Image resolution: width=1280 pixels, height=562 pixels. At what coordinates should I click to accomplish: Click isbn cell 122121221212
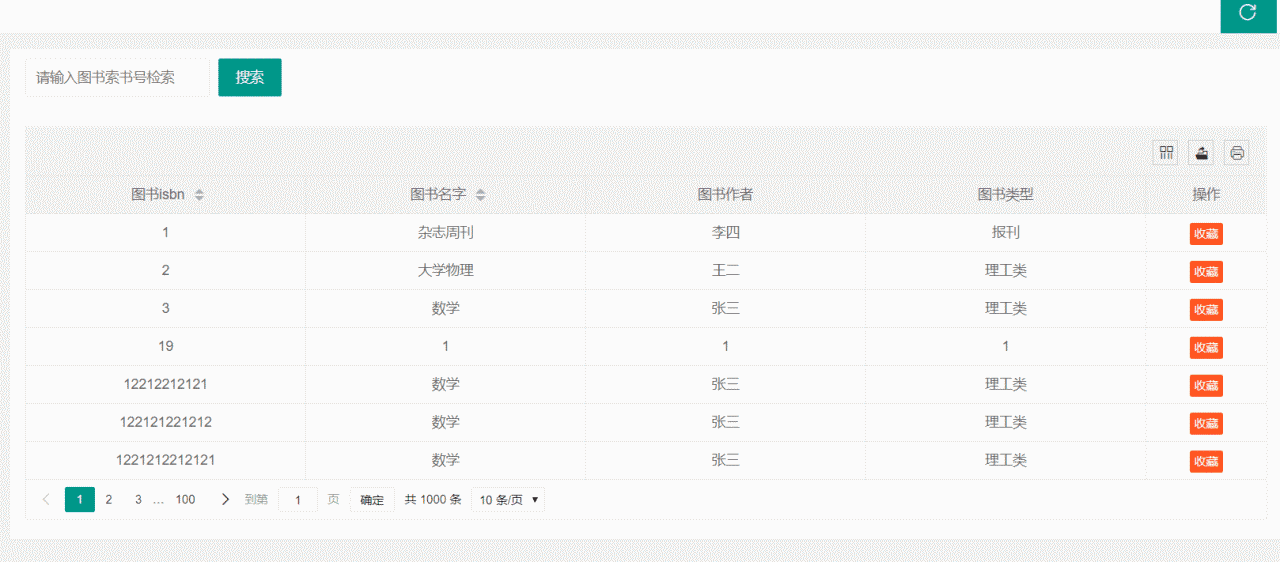coord(165,422)
